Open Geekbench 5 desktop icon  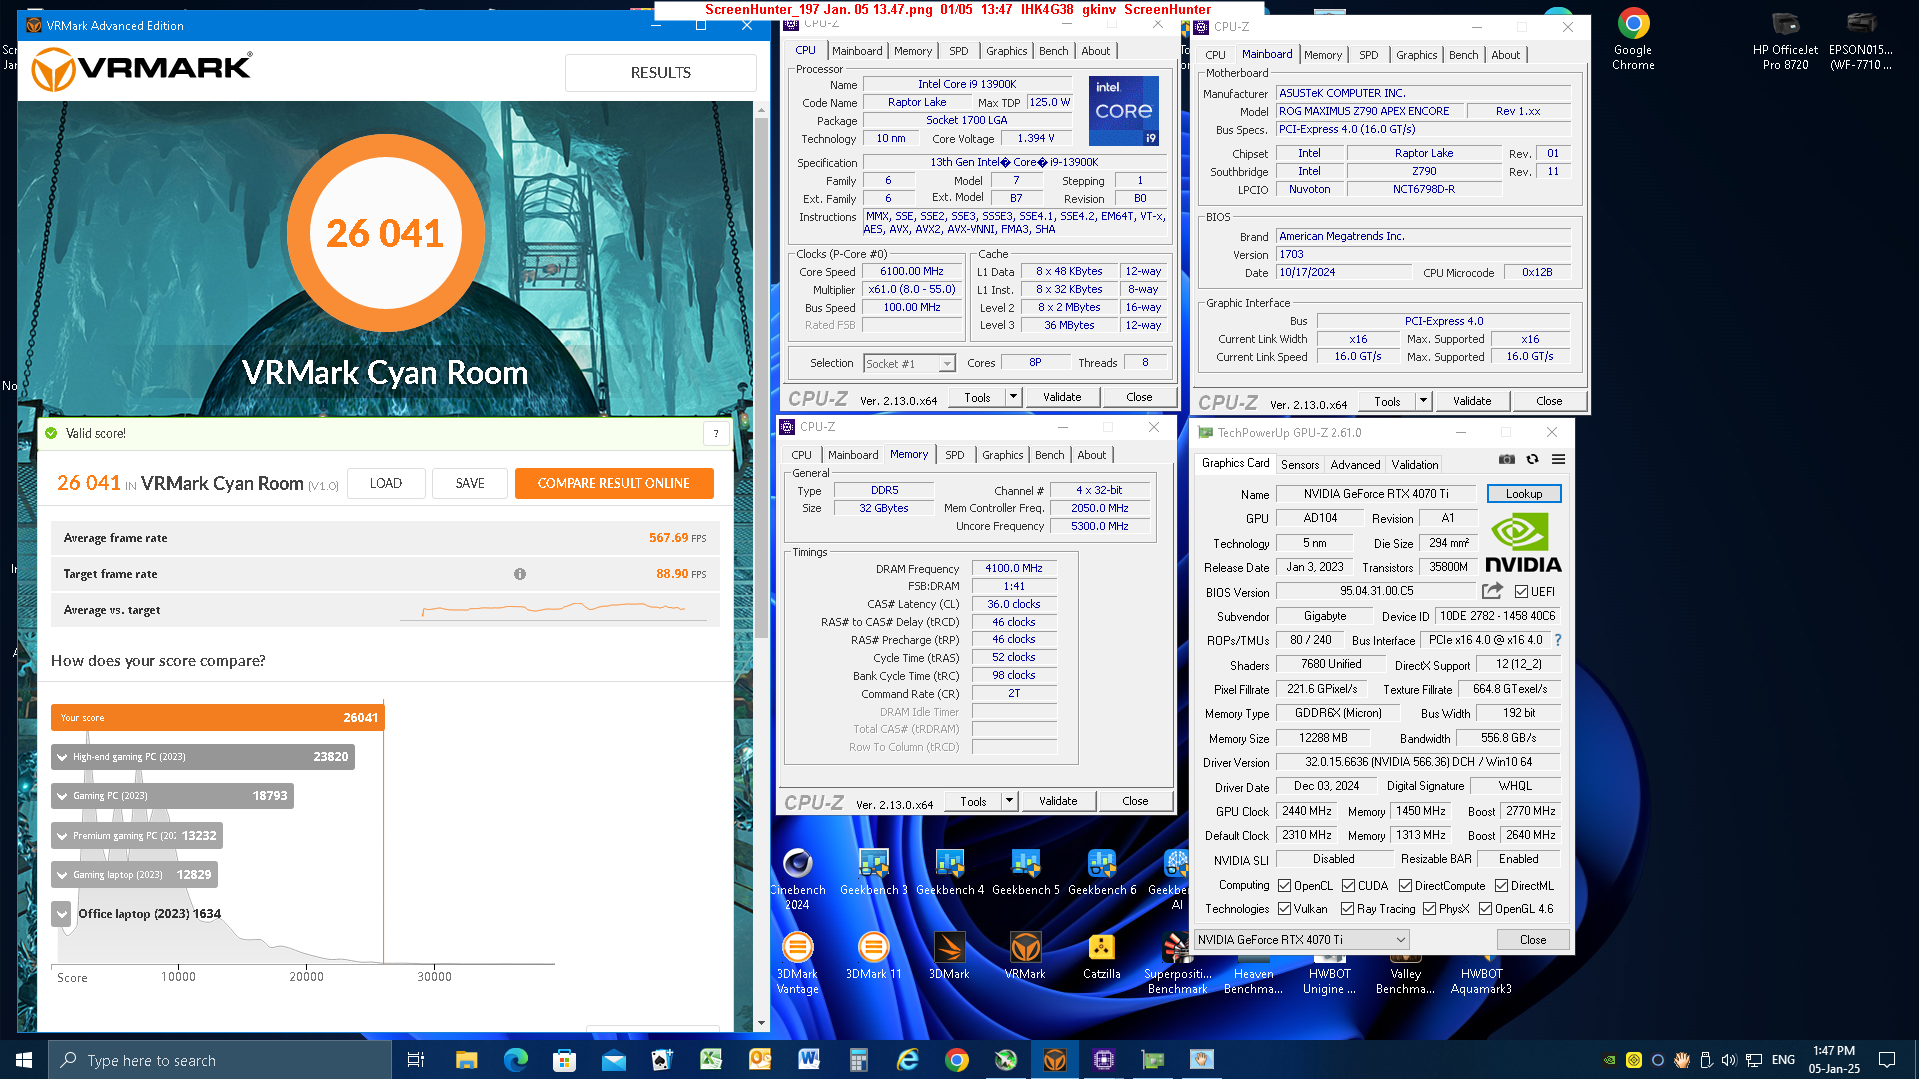[1025, 871]
